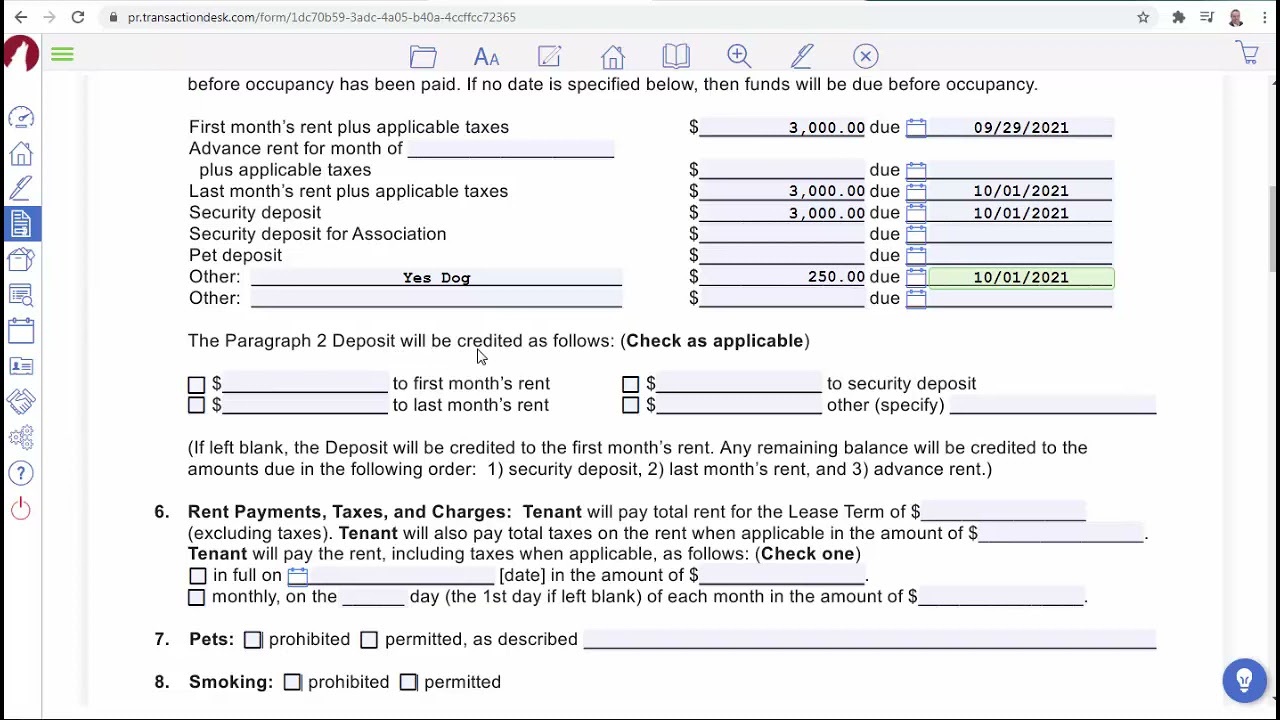Open date picker for Yes Dog row
1280x720 pixels.
(x=916, y=277)
